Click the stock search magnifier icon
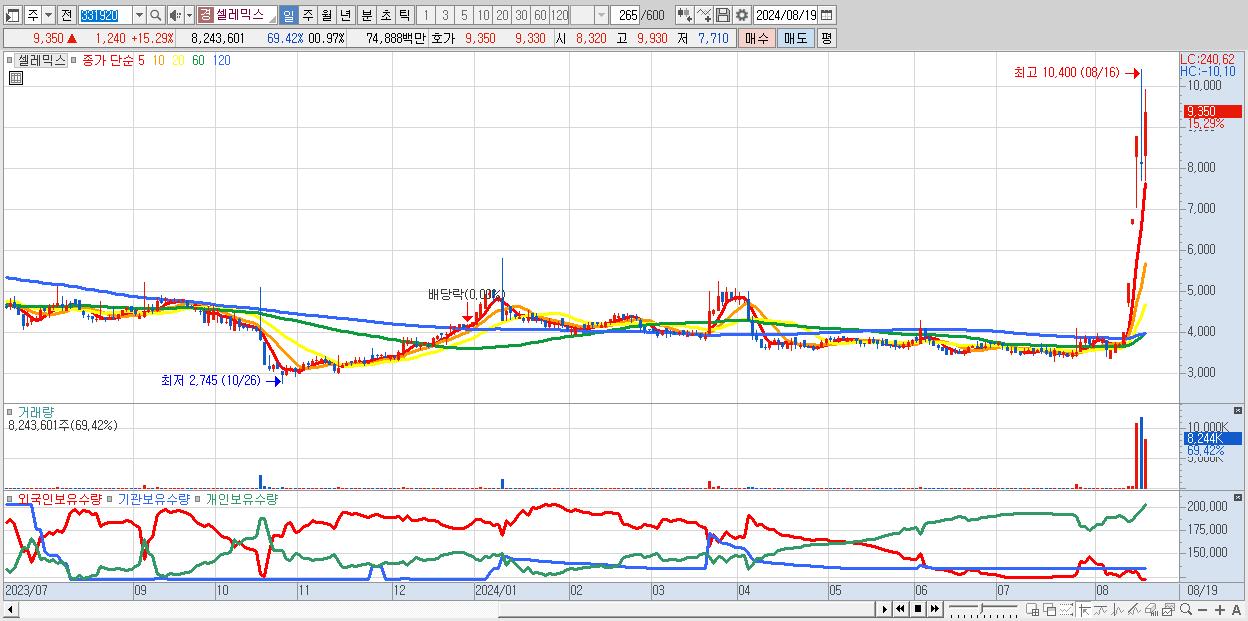 tap(155, 15)
